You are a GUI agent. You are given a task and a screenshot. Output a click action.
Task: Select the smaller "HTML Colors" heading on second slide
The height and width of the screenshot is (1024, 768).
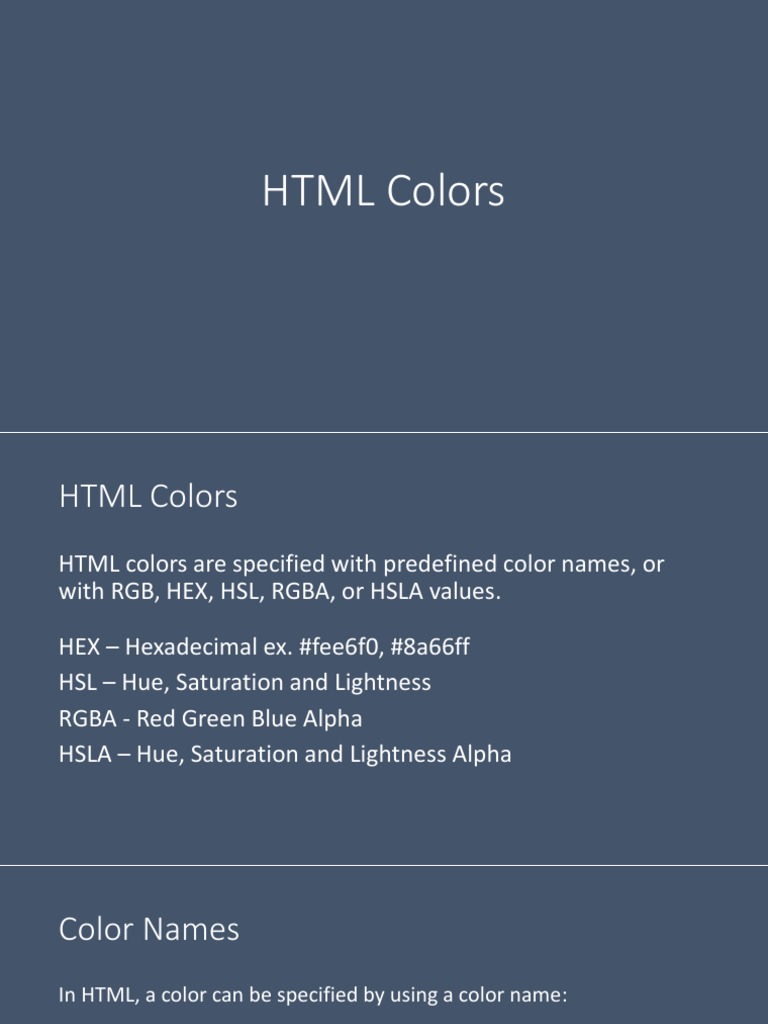tap(148, 496)
